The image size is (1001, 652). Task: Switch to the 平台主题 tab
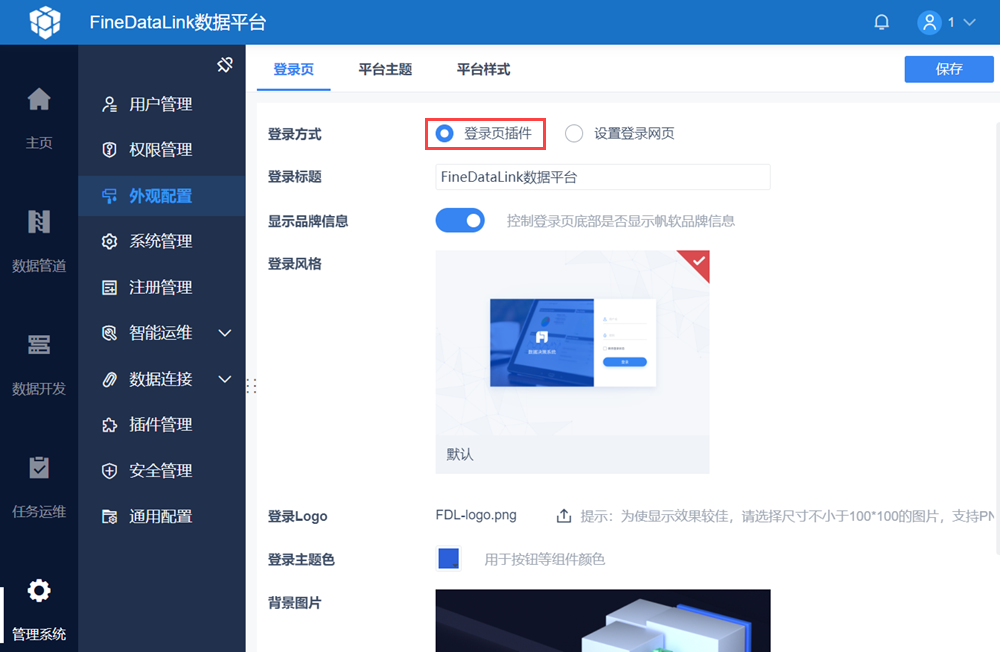(x=386, y=70)
